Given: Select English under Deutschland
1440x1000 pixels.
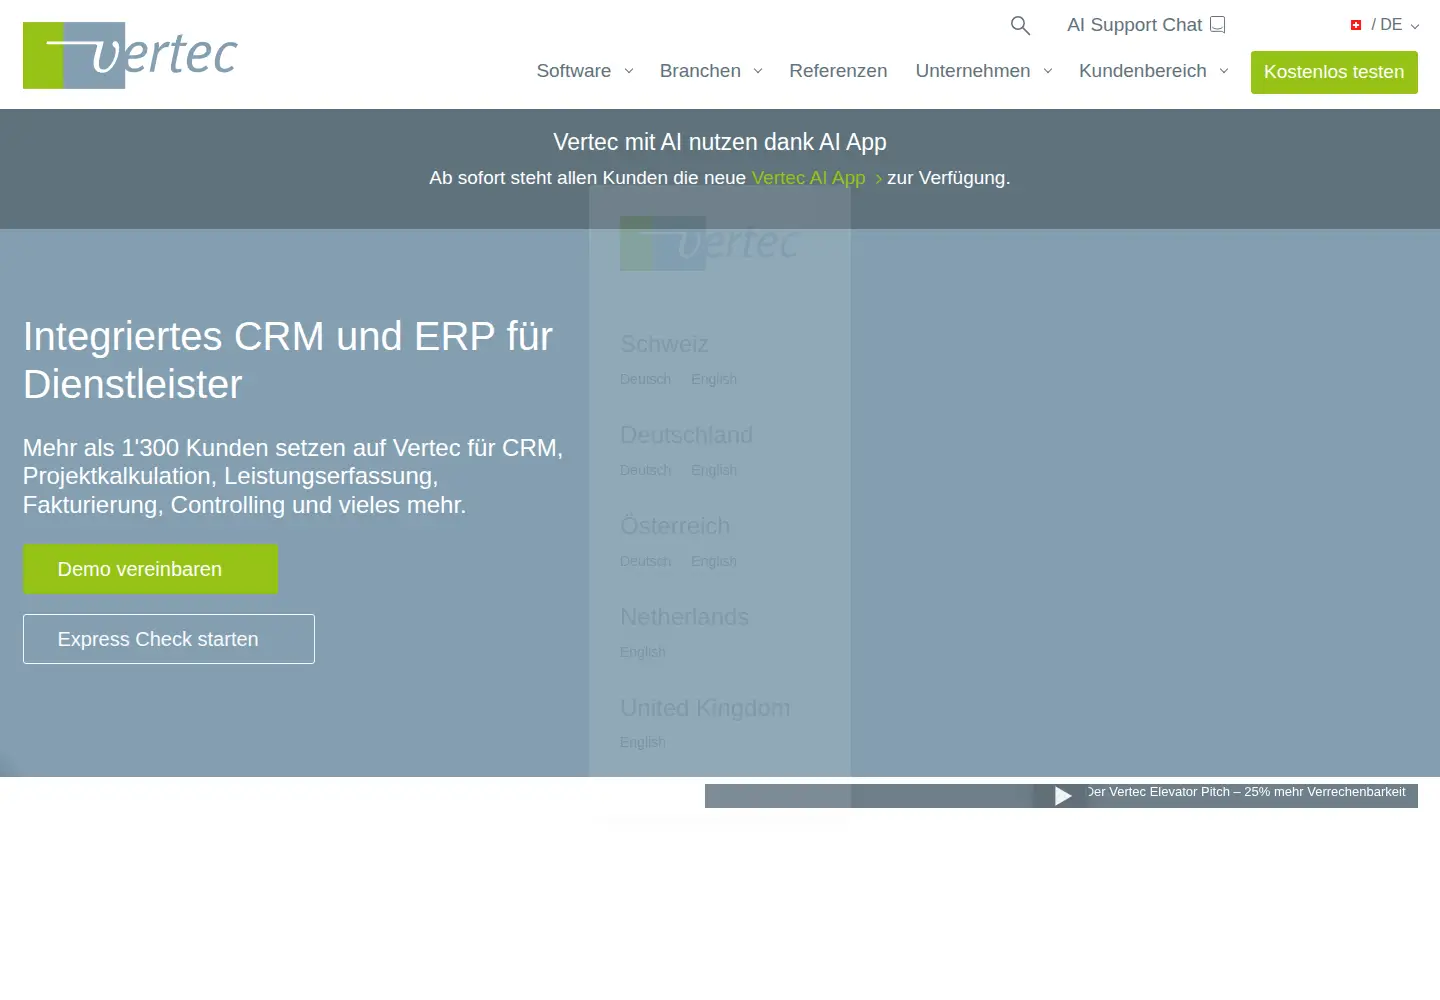Looking at the screenshot, I should point(714,470).
